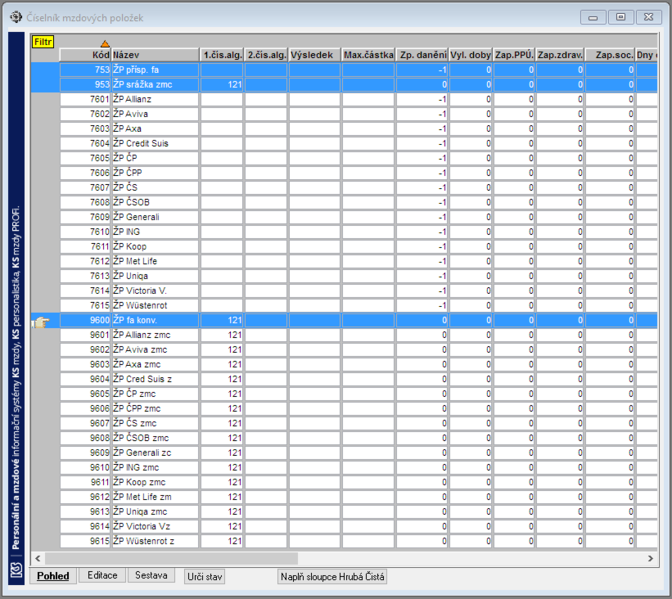This screenshot has width=672, height=599.
Task: Select the ŽP Koop zmc row
Action: click(x=344, y=482)
